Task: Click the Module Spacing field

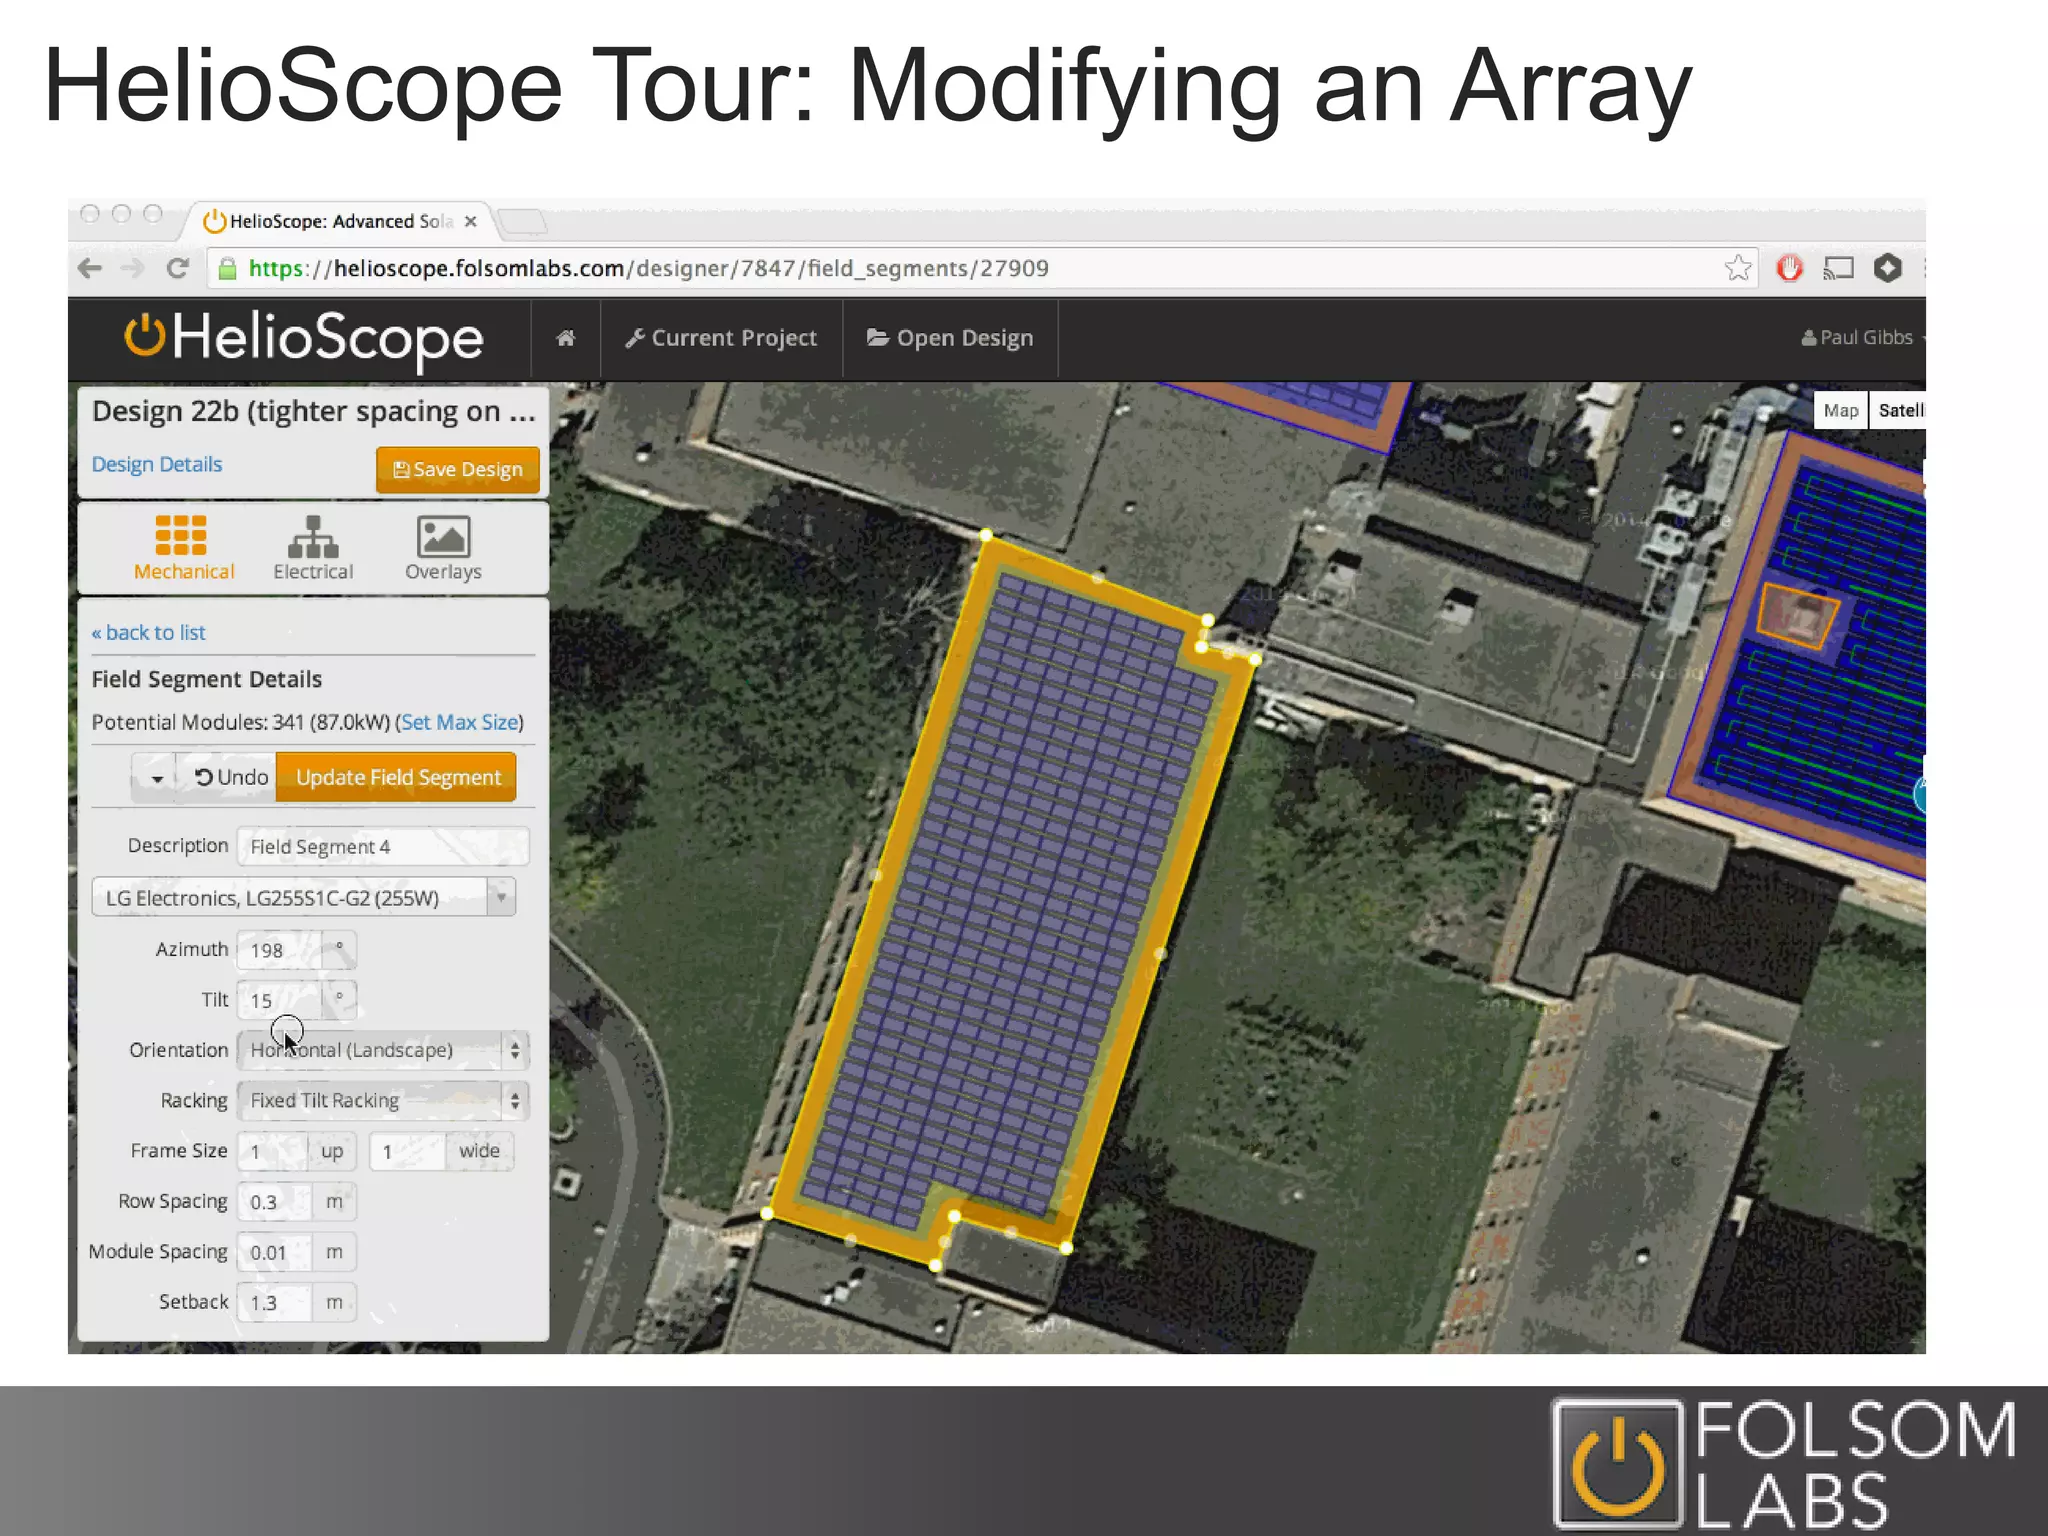Action: coord(274,1252)
